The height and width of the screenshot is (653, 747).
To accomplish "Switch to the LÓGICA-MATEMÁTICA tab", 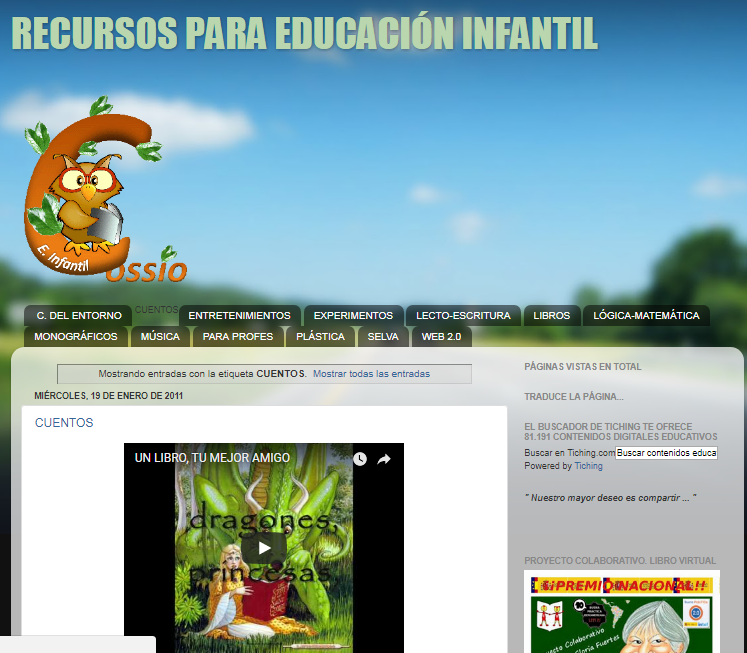I will 646,316.
